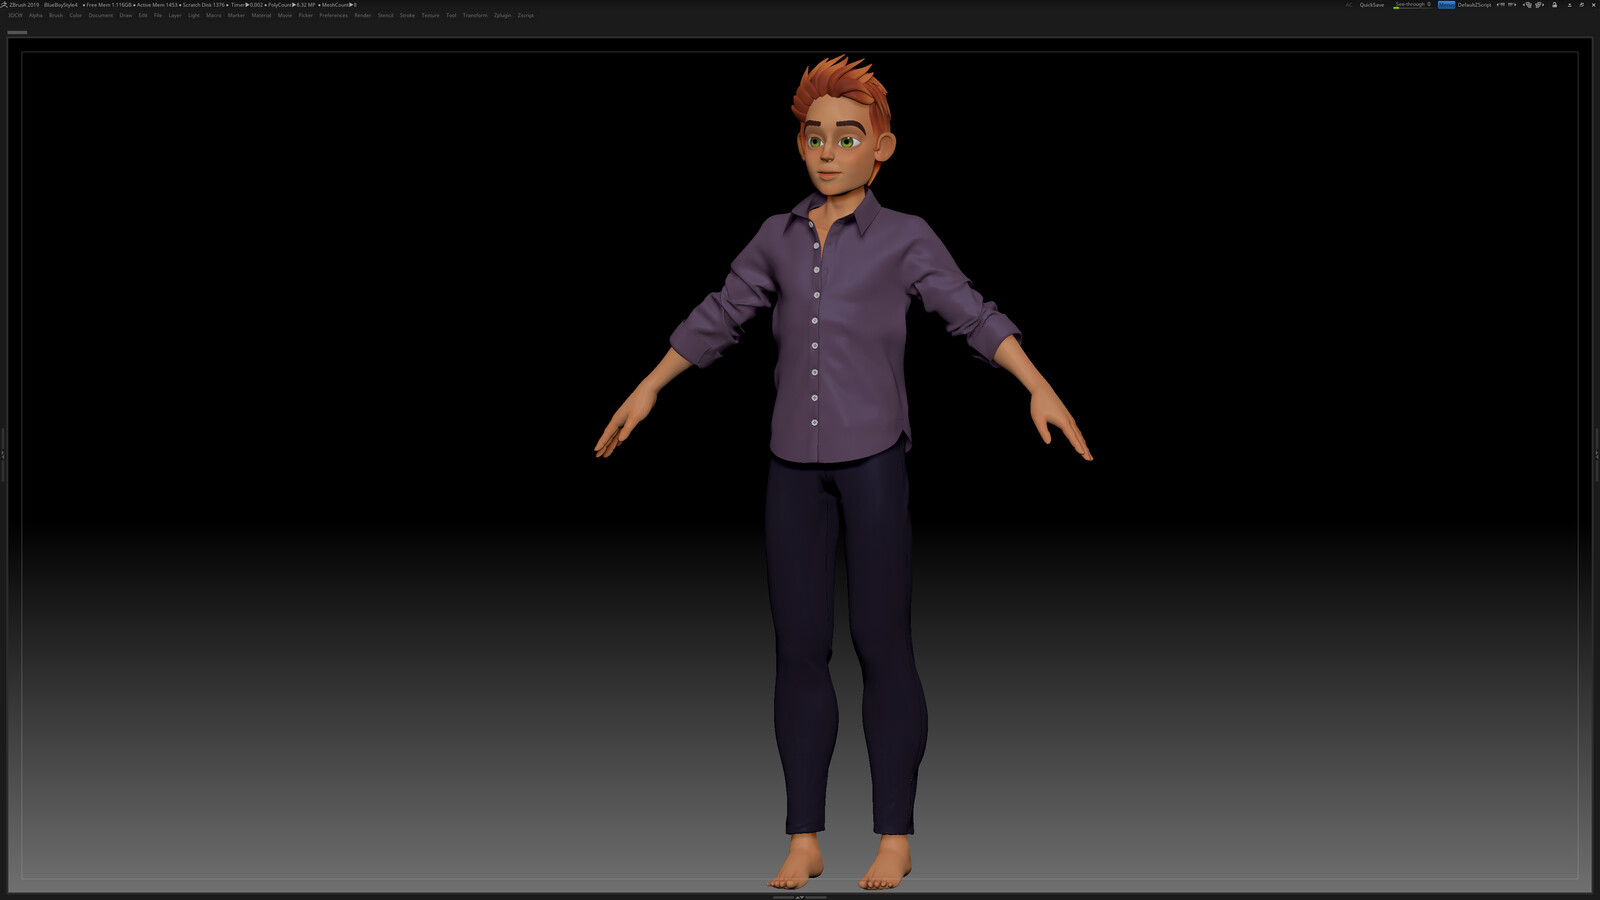Click the Scratch Disk 1376 text
The width and height of the screenshot is (1600, 900).
(204, 5)
